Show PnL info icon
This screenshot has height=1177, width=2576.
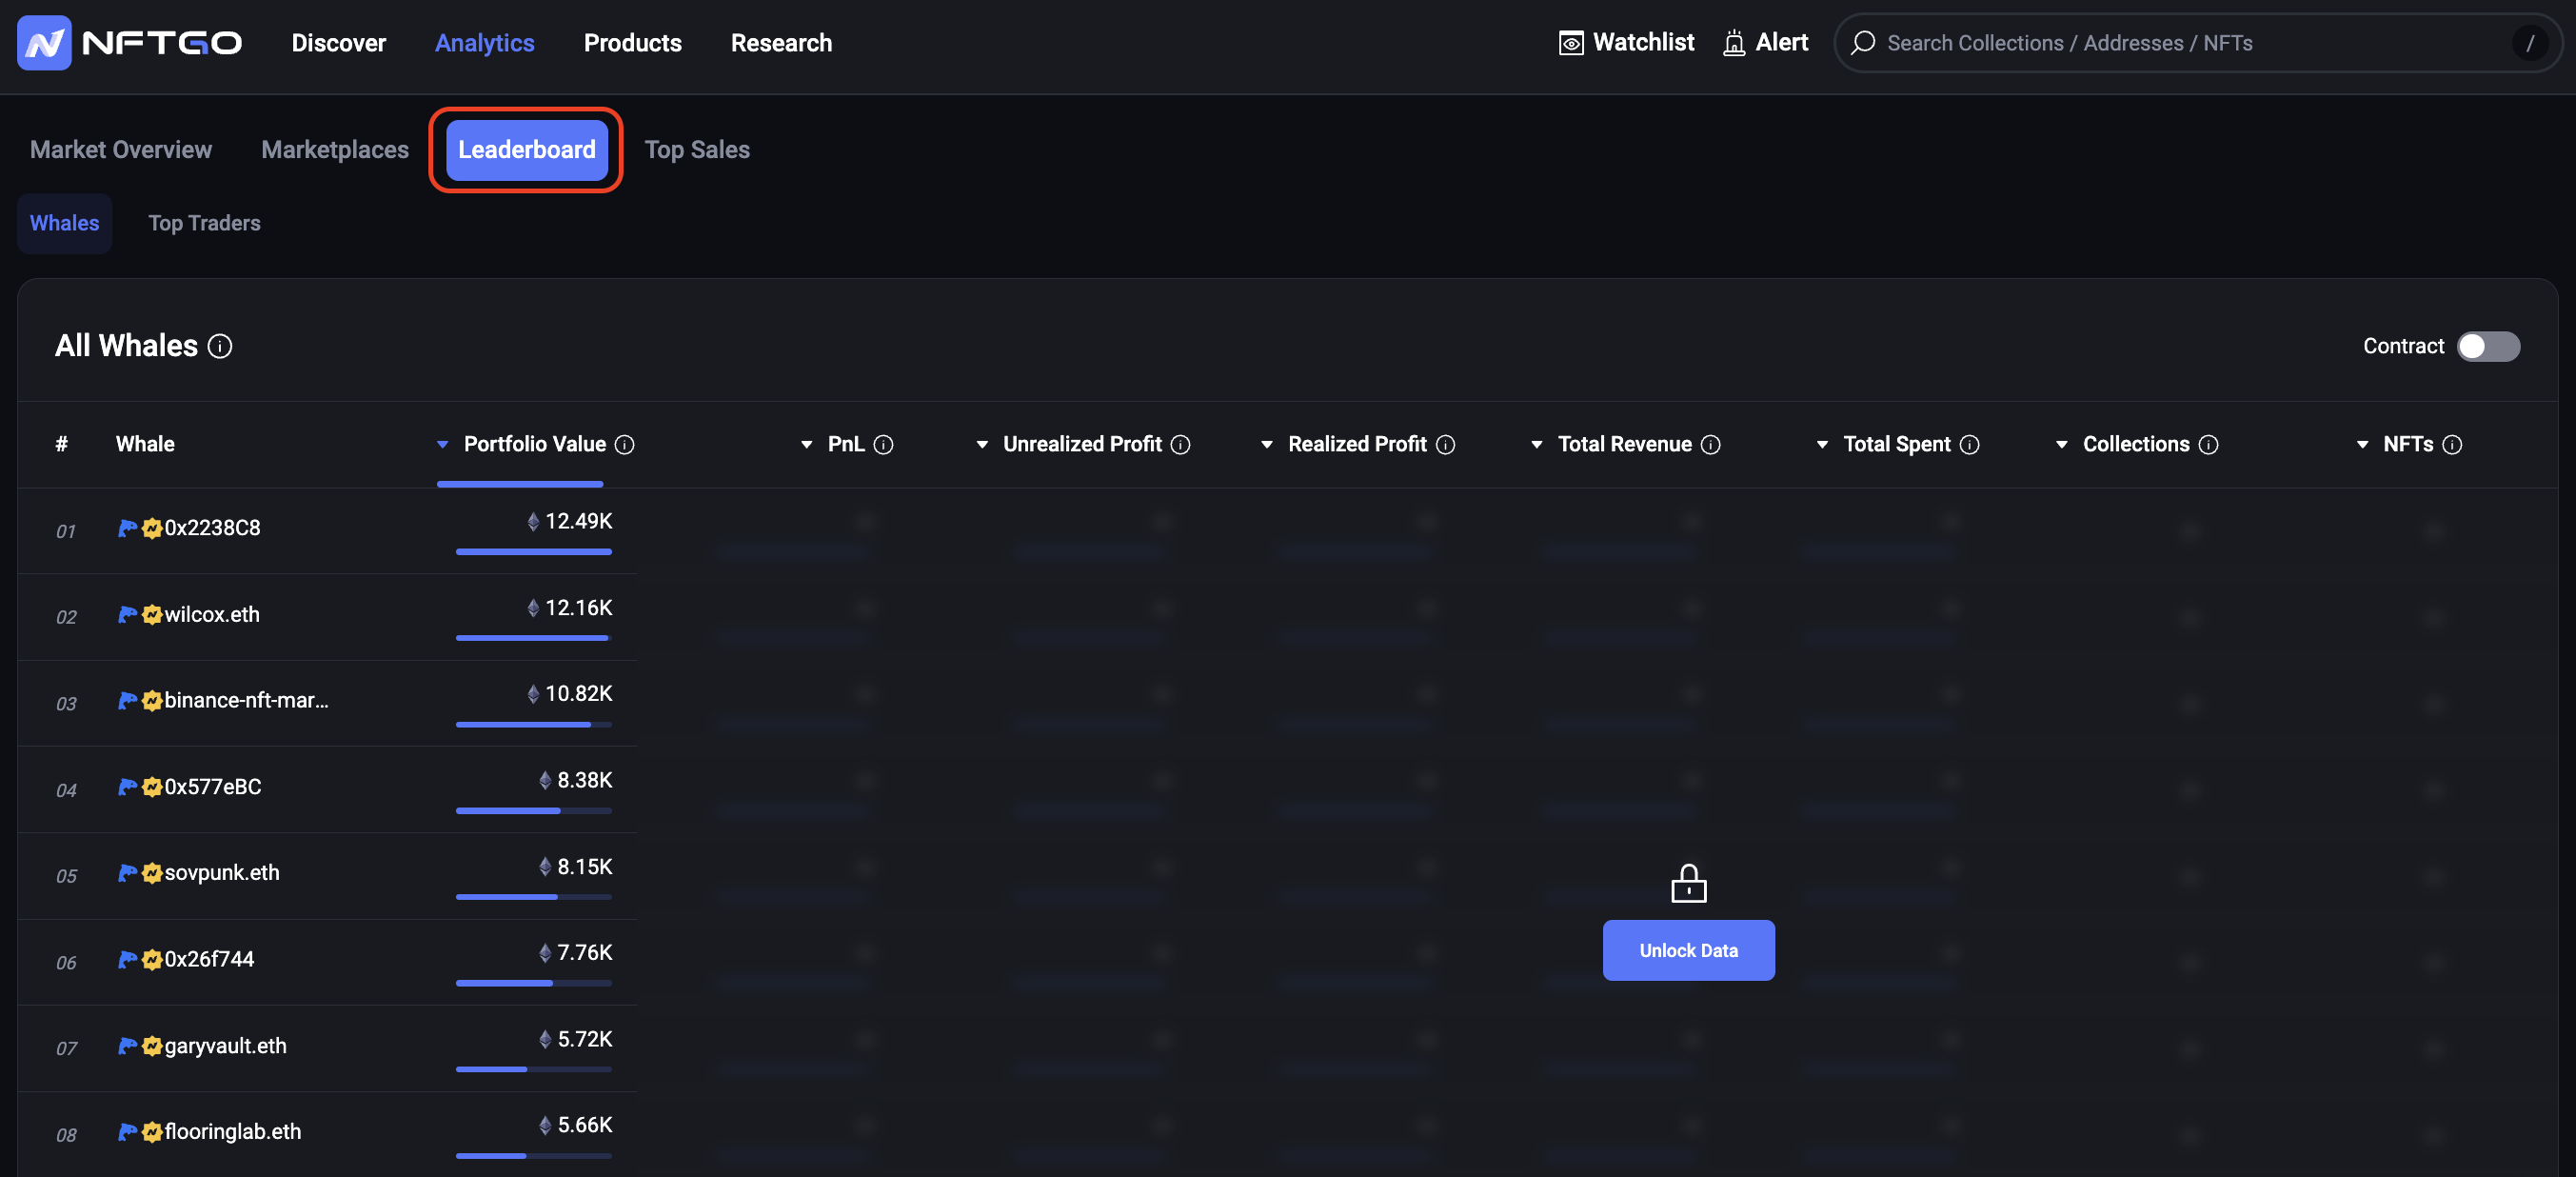click(x=883, y=445)
